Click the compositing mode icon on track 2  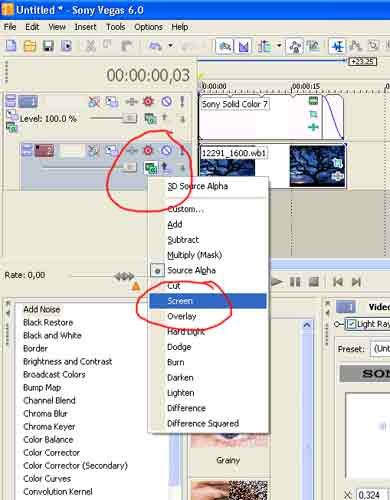point(151,168)
